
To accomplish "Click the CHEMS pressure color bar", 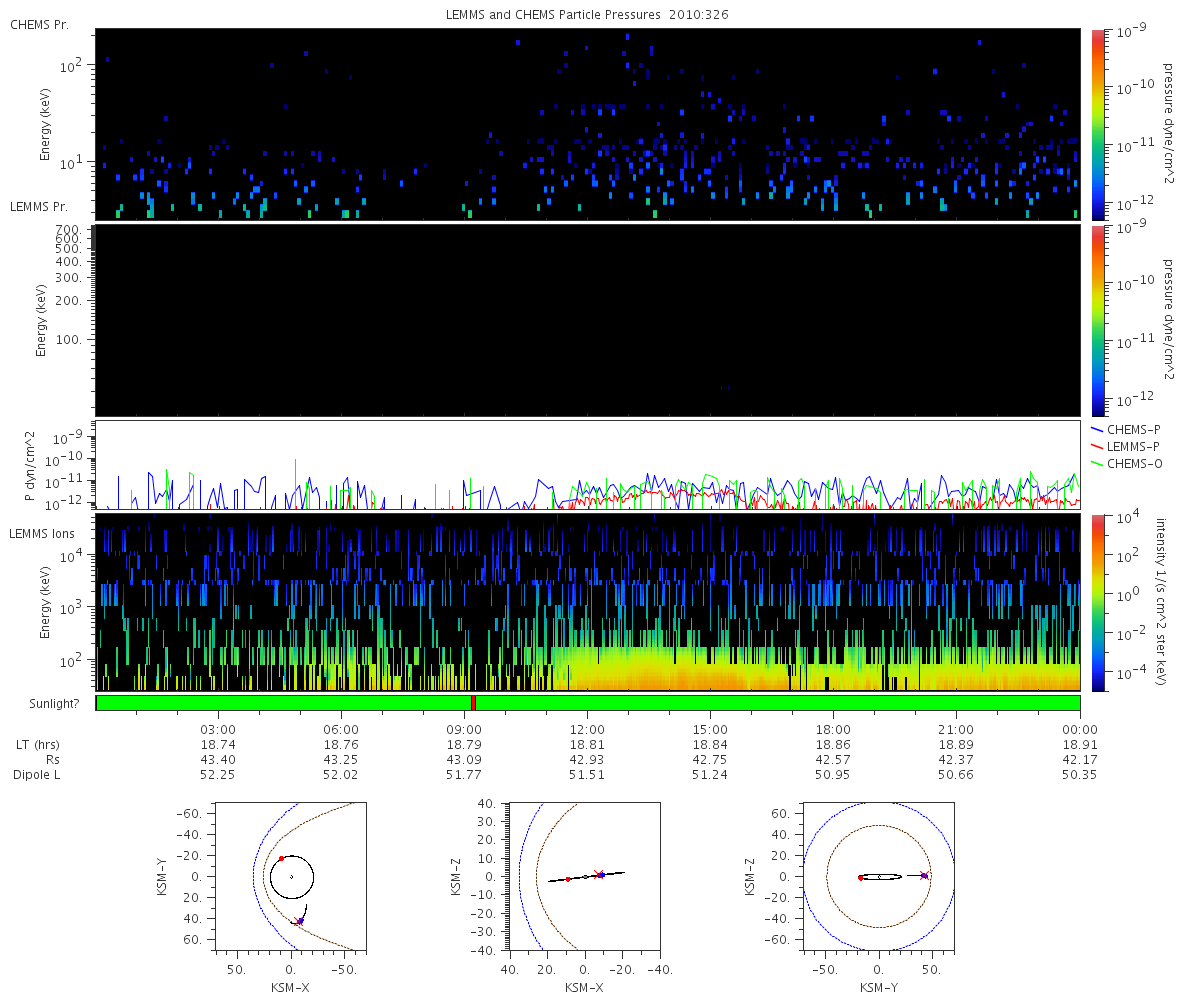I will pyautogui.click(x=1097, y=124).
